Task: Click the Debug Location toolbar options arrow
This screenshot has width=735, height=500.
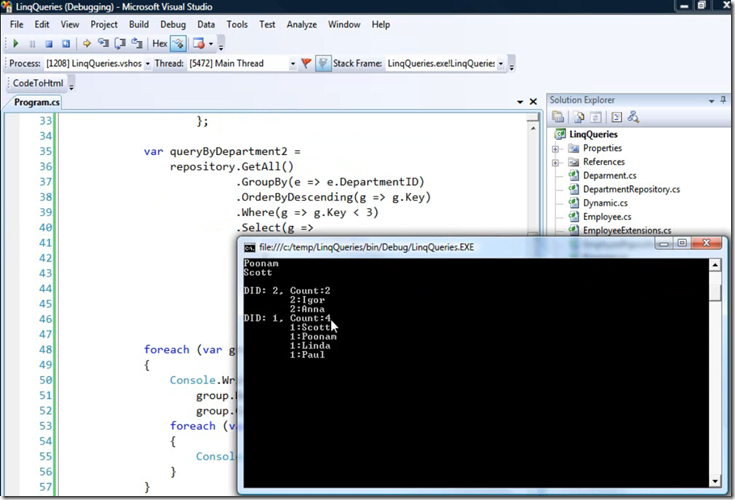Action: pyautogui.click(x=511, y=65)
